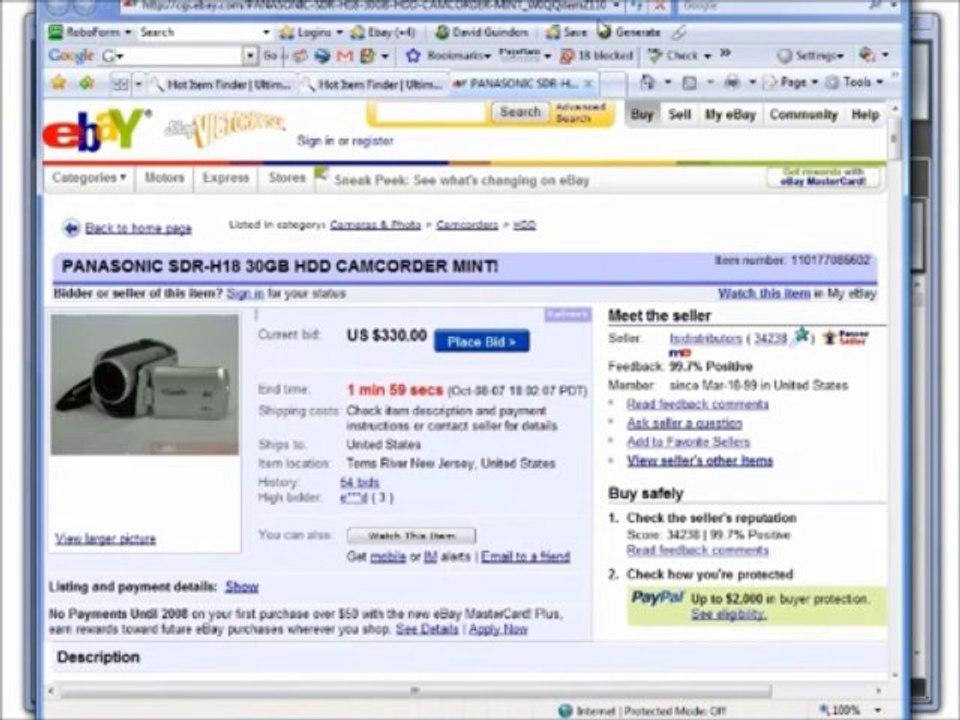Click the PageRank indicator in Google toolbar
This screenshot has width=960, height=720.
[x=525, y=55]
